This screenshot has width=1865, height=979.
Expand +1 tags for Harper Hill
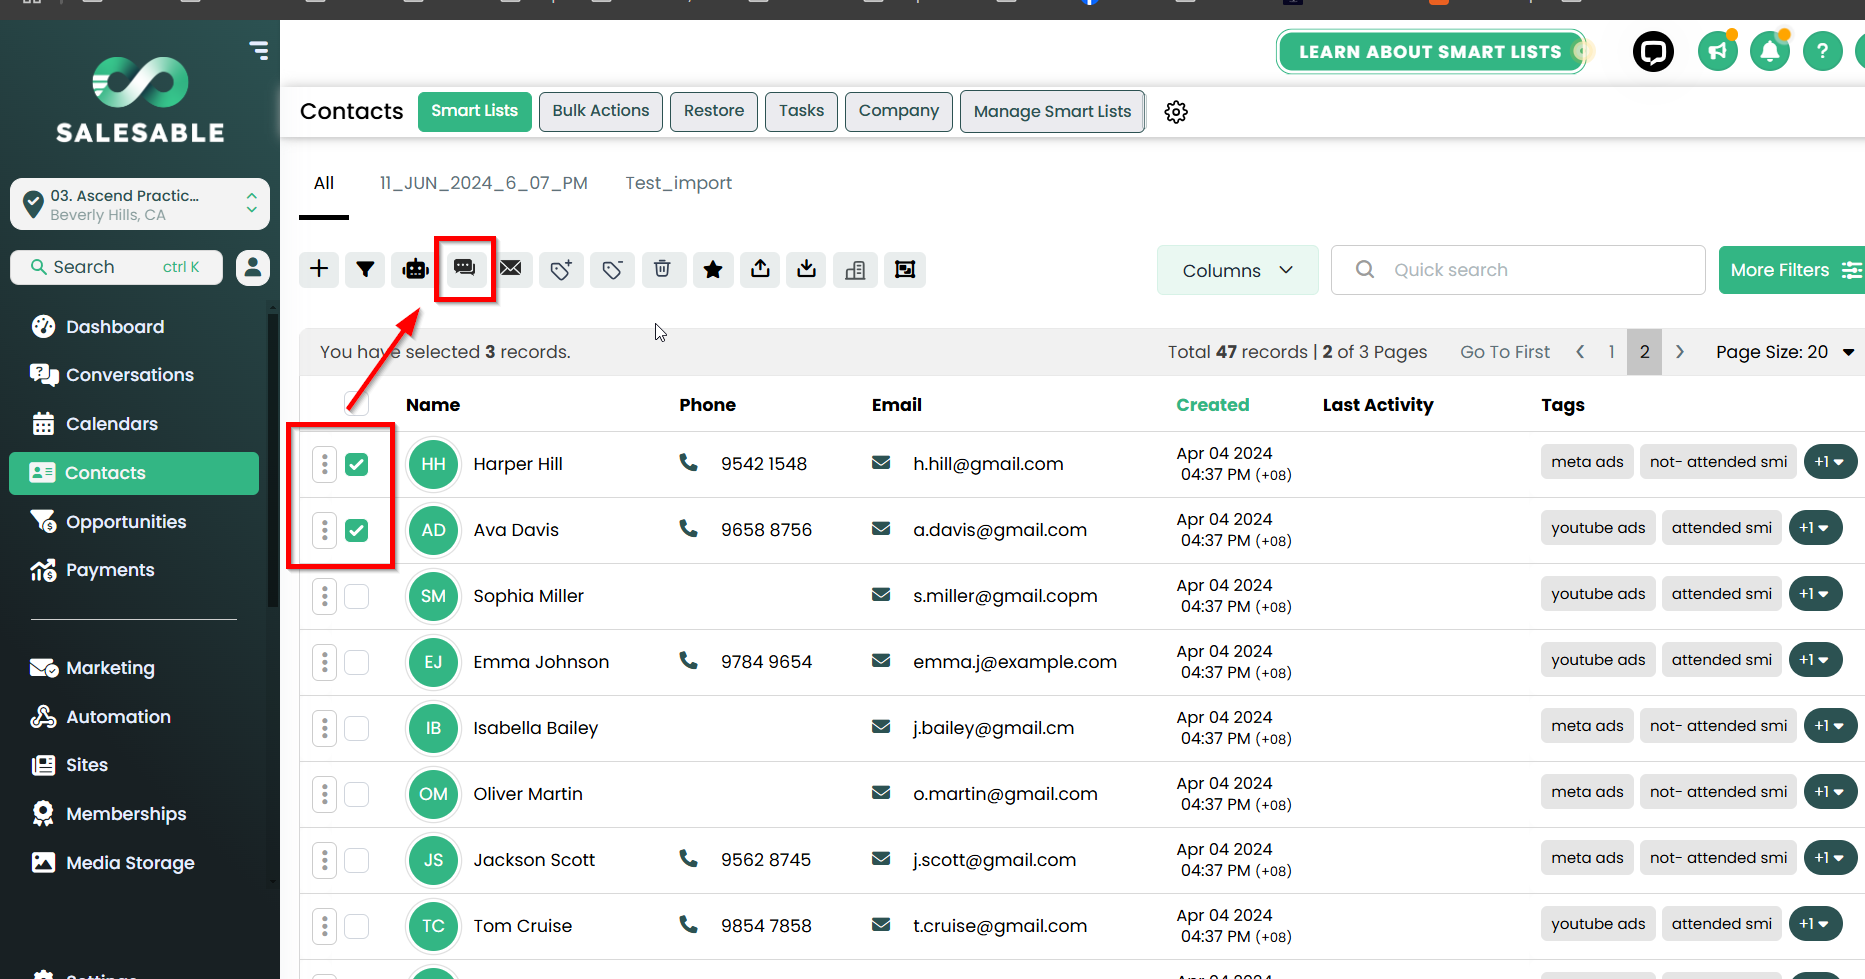1830,462
